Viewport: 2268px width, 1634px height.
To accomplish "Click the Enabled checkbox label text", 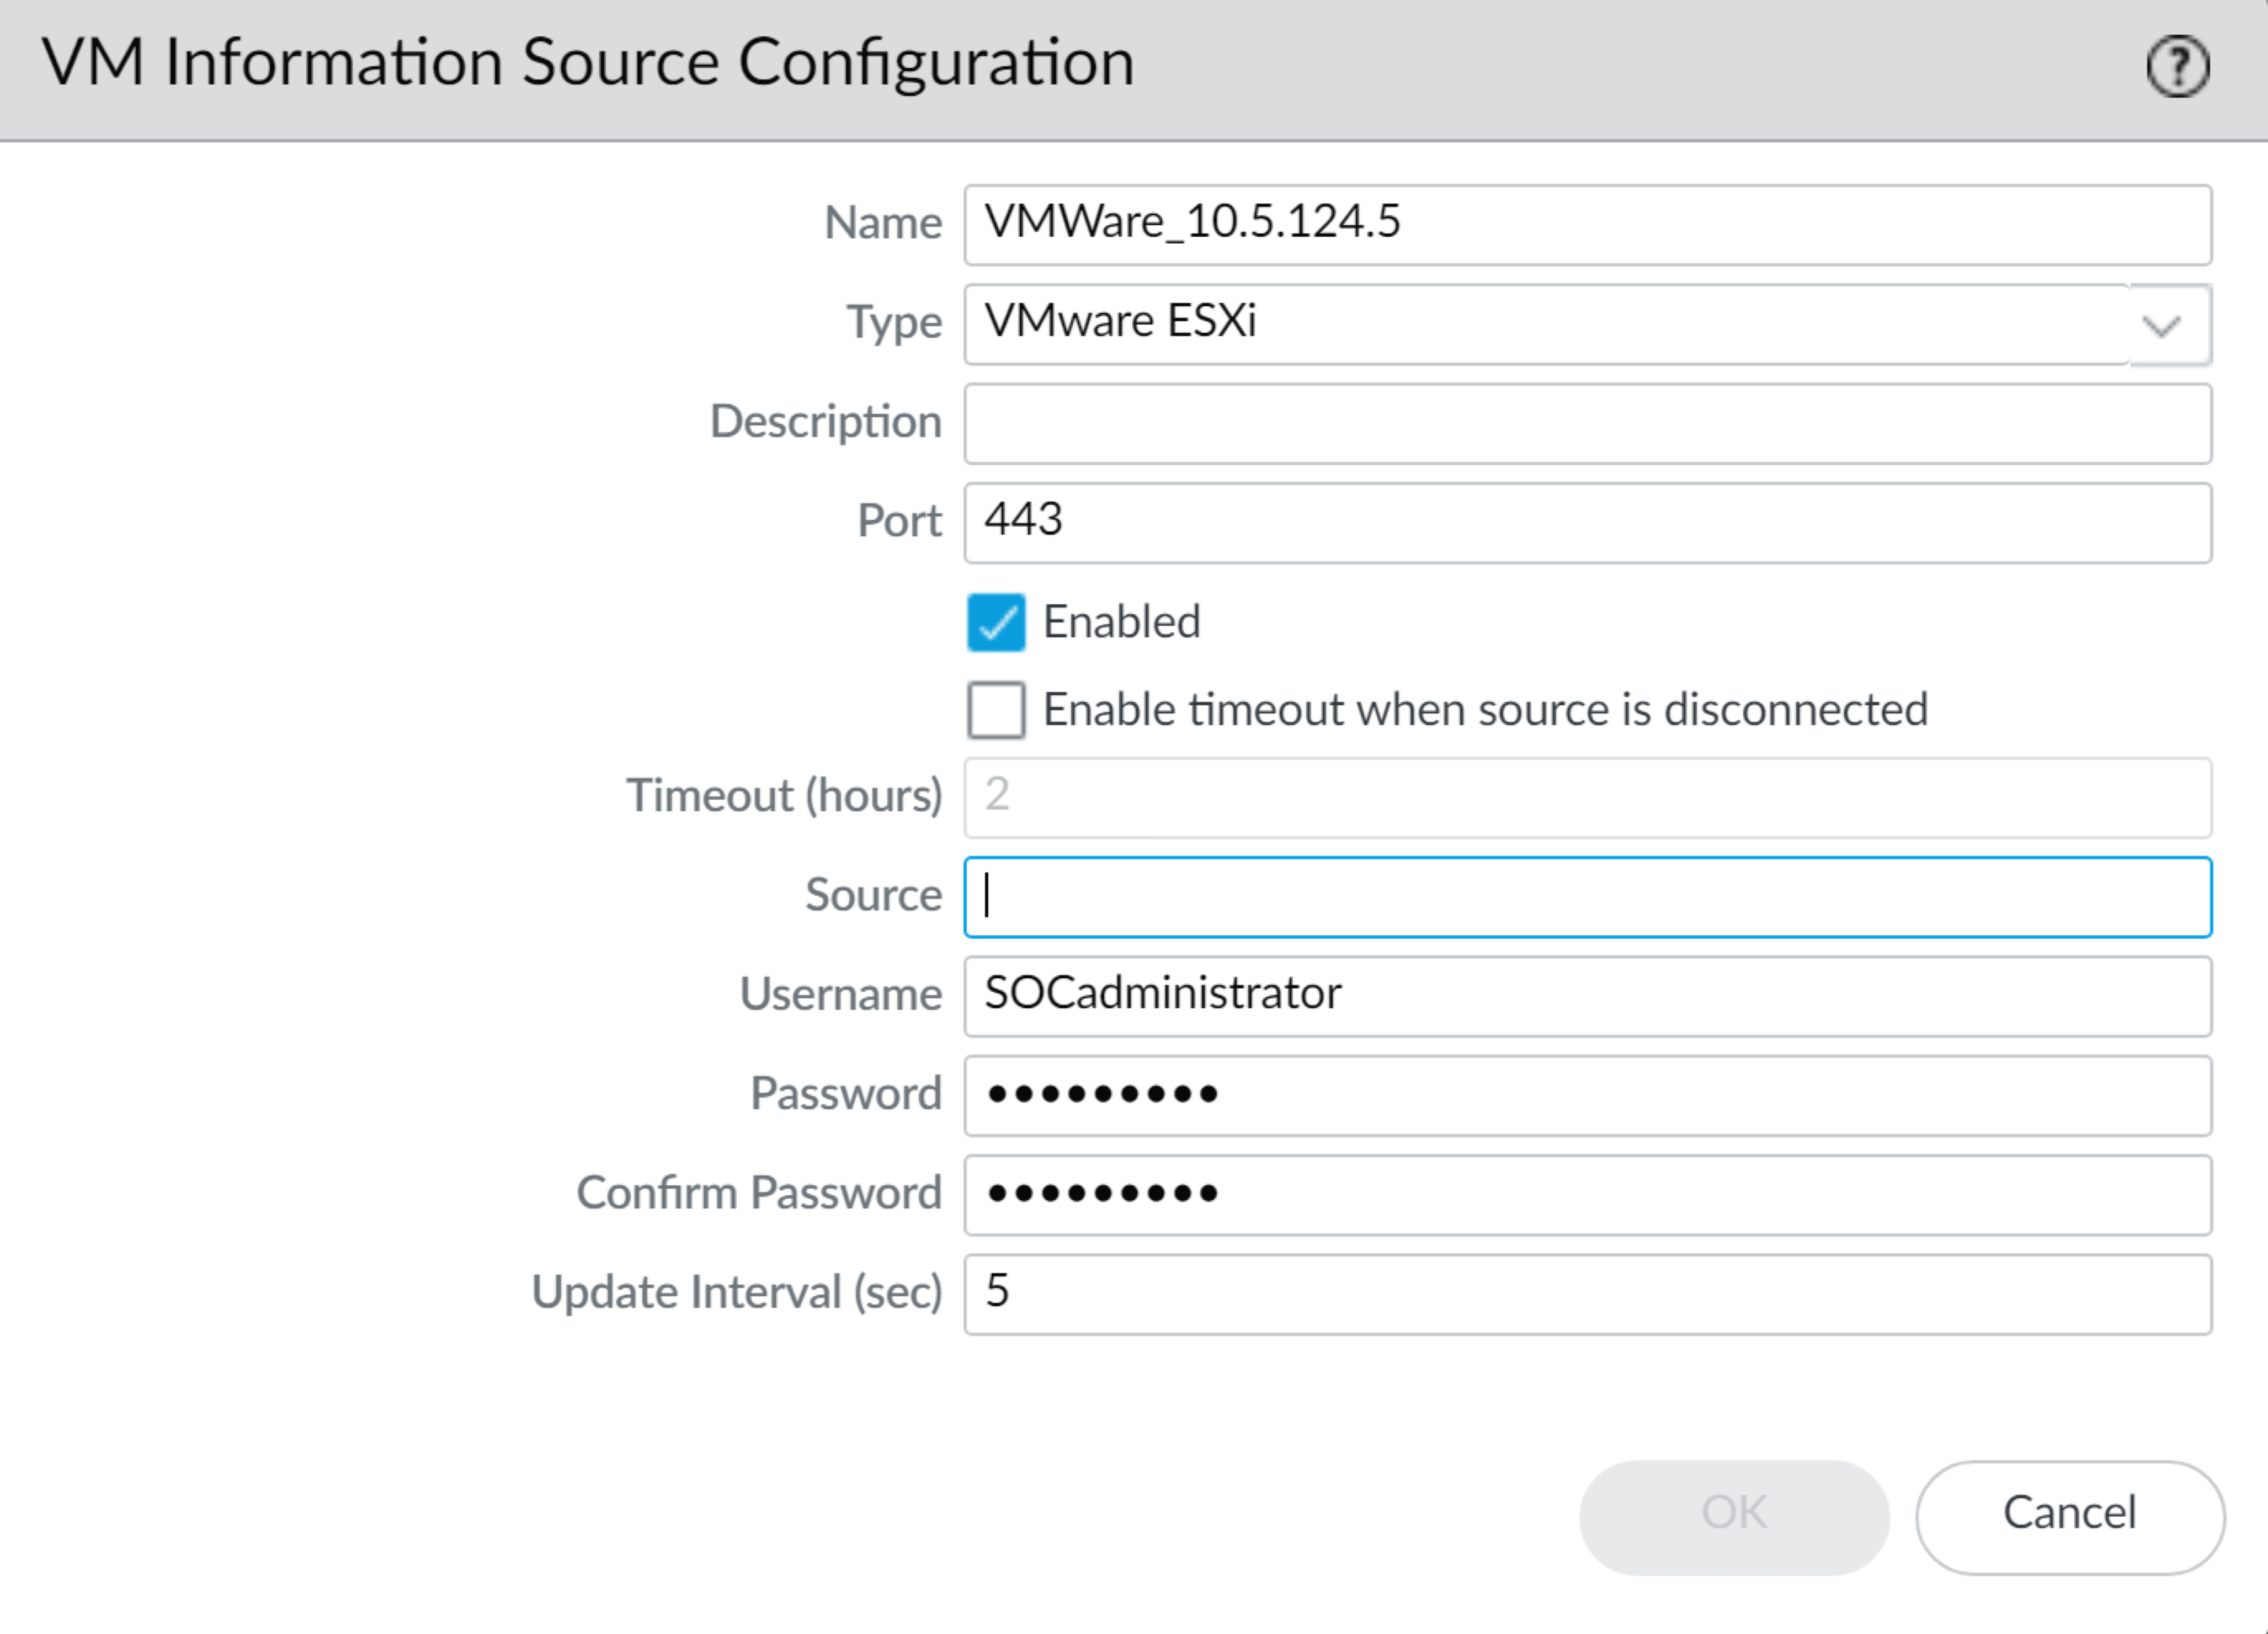I will (1120, 622).
